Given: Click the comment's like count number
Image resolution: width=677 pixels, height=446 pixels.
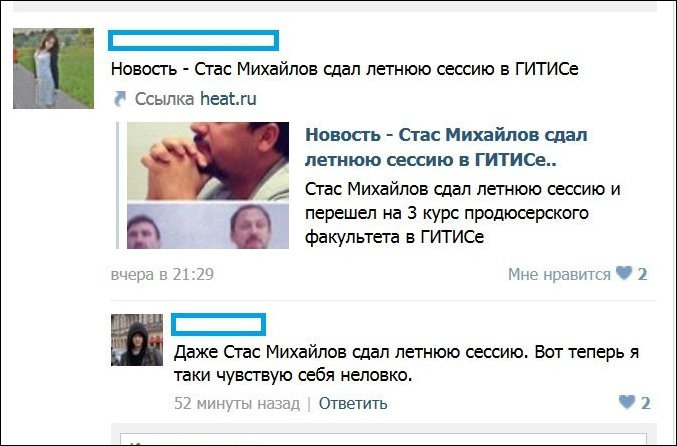Looking at the screenshot, I should 645,403.
